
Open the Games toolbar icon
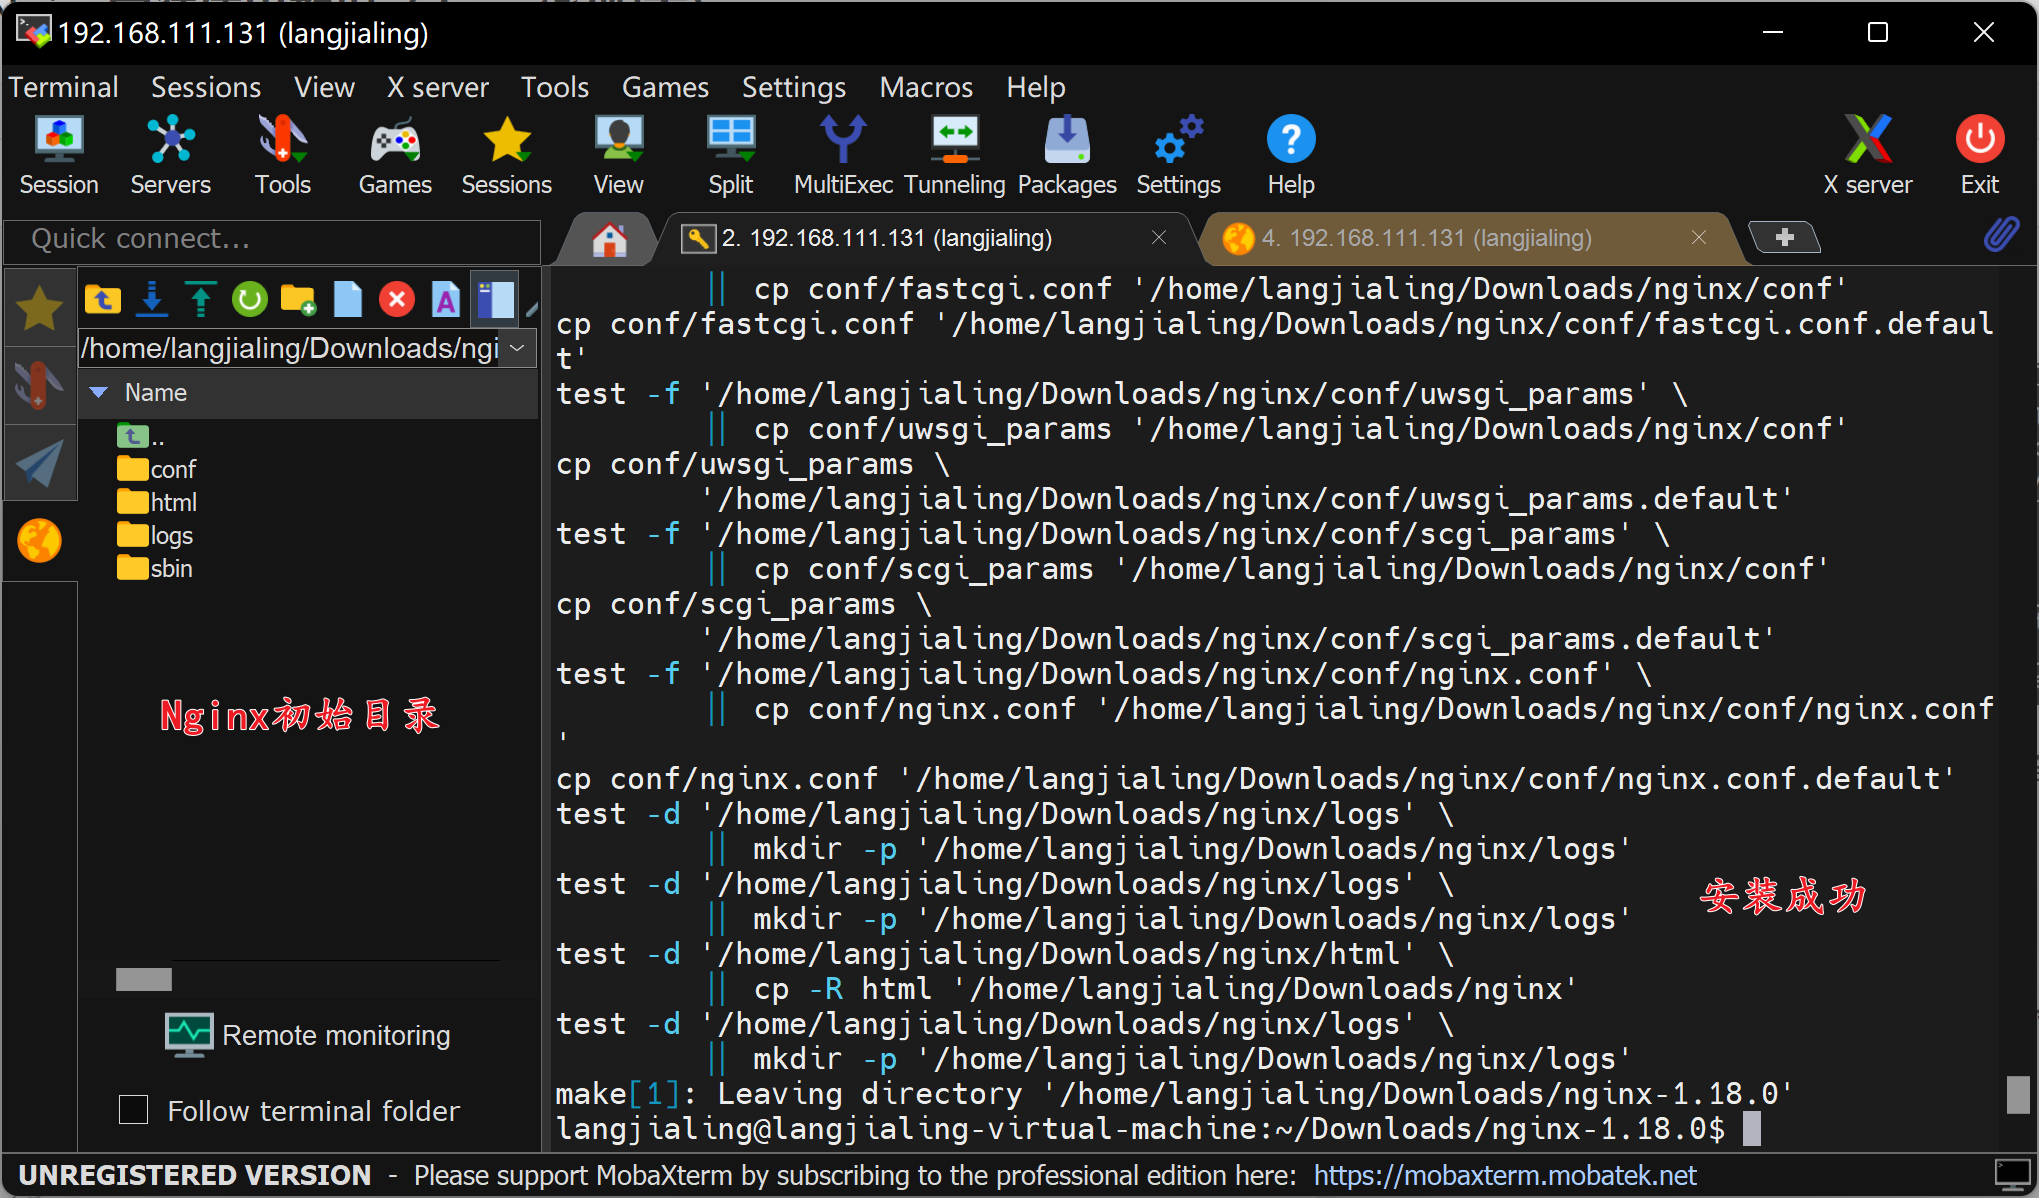[395, 155]
